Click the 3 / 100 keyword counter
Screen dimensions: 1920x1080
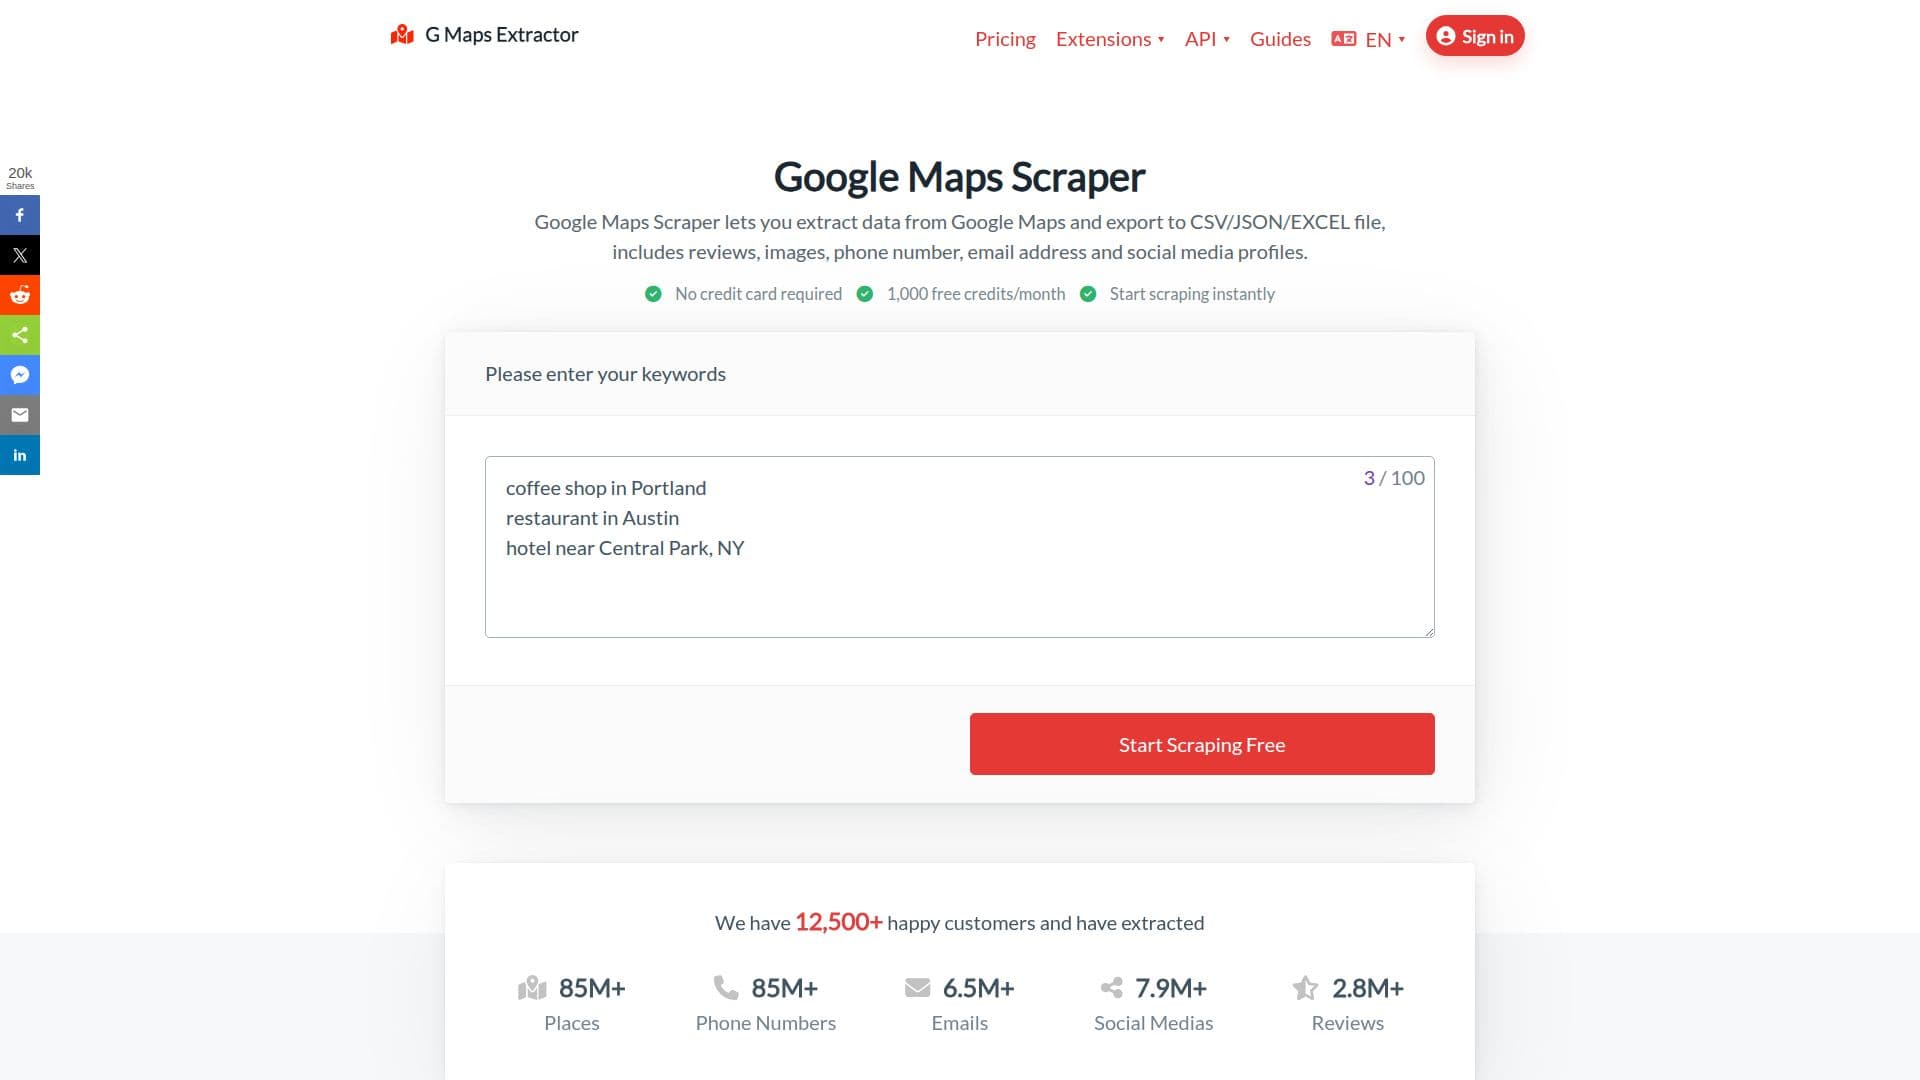[1394, 478]
